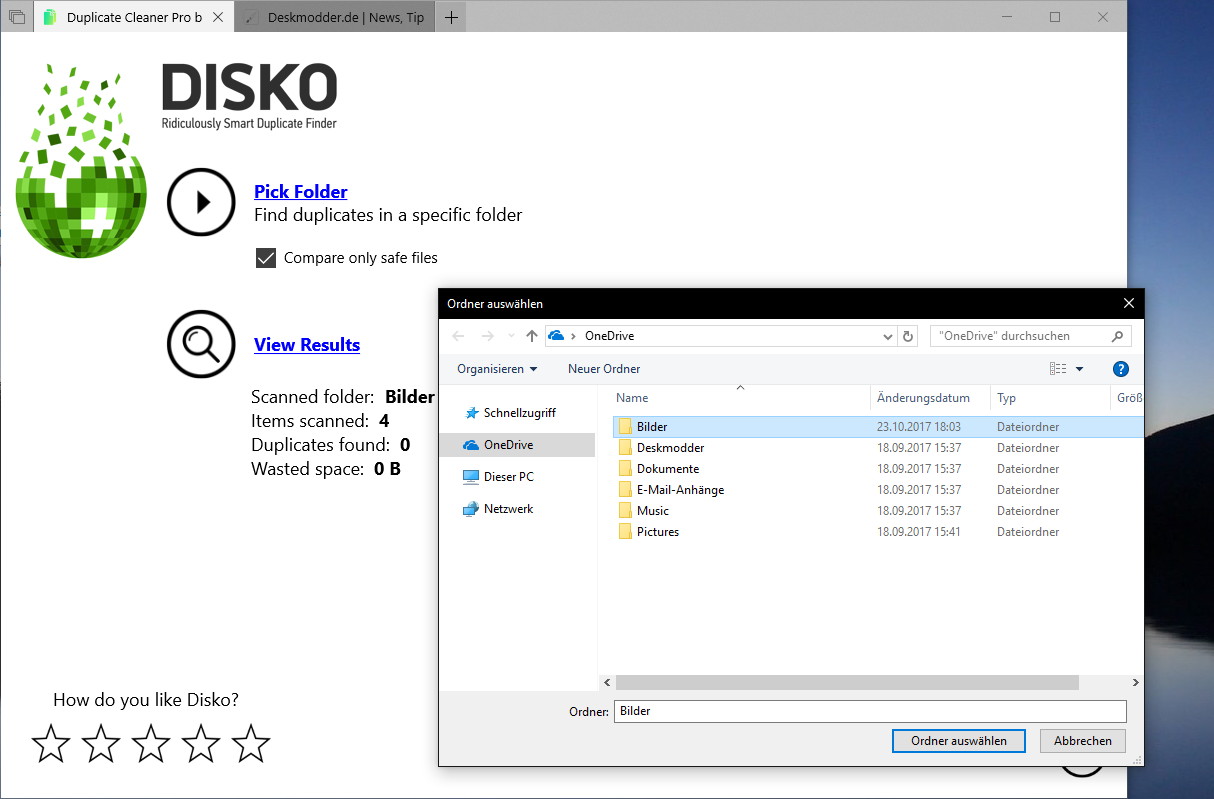Click the search magnifier in dialog
Image resolution: width=1214 pixels, height=799 pixels.
coord(1118,336)
